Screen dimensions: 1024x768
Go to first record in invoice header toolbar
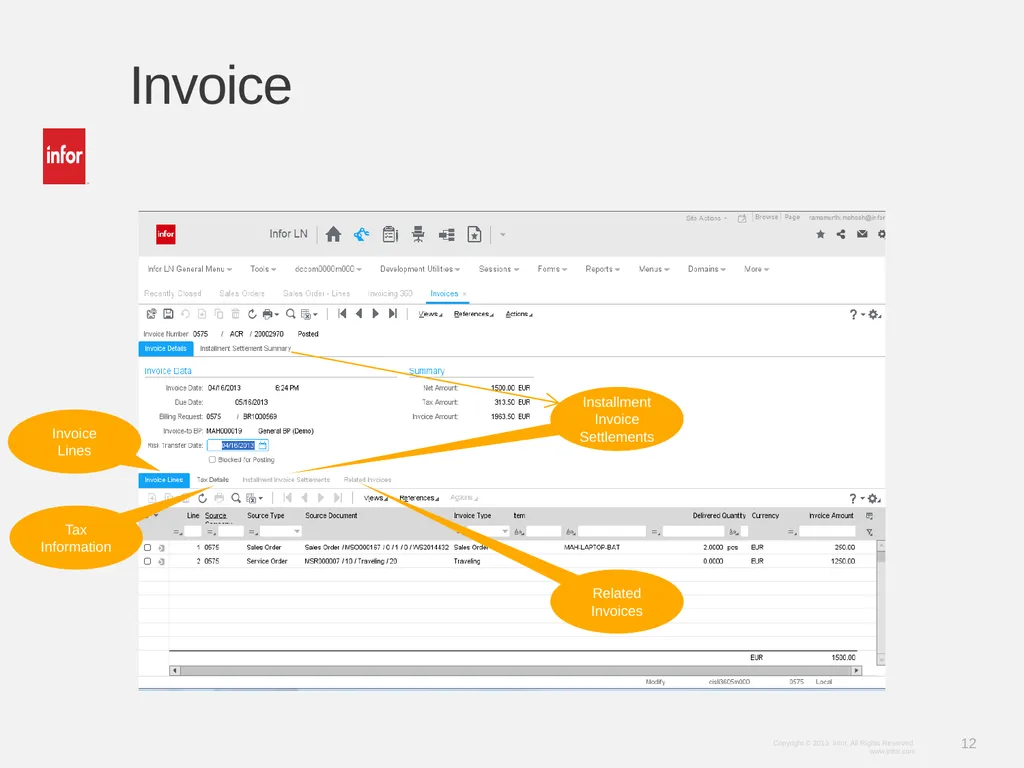342,313
